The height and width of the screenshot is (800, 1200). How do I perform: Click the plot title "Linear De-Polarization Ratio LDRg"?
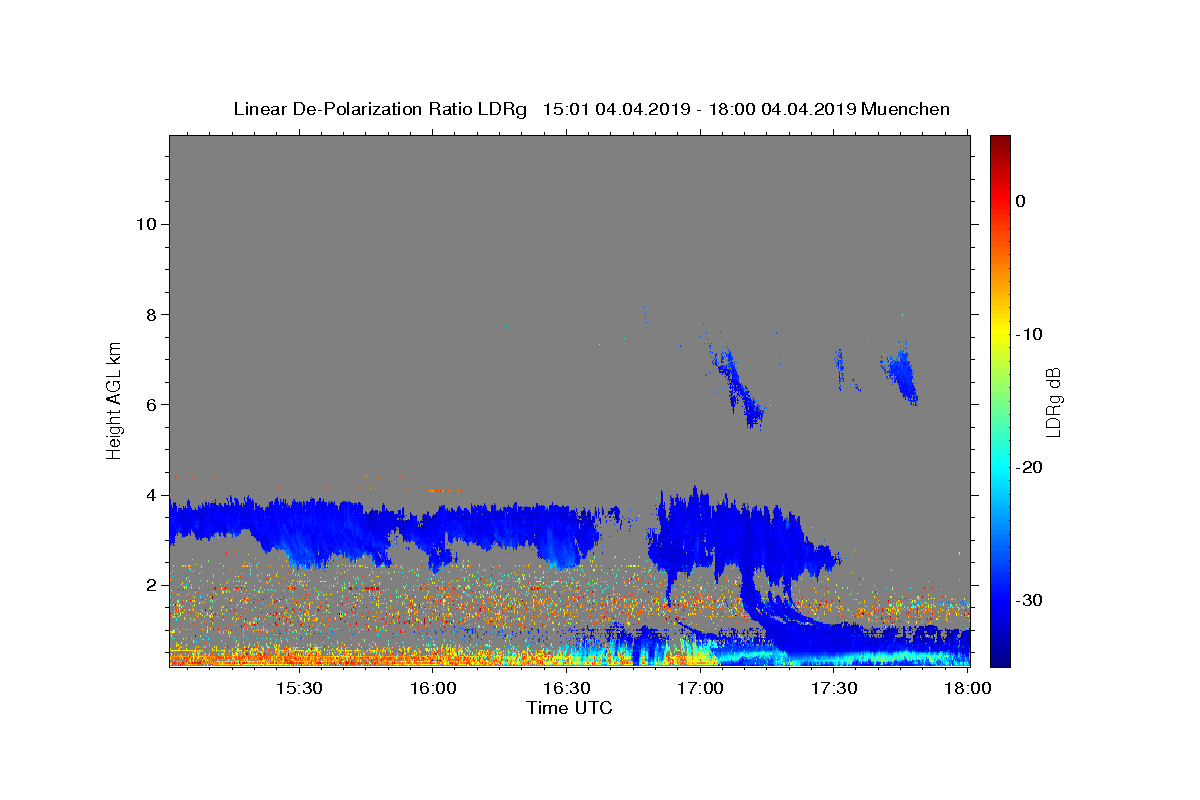(380, 109)
